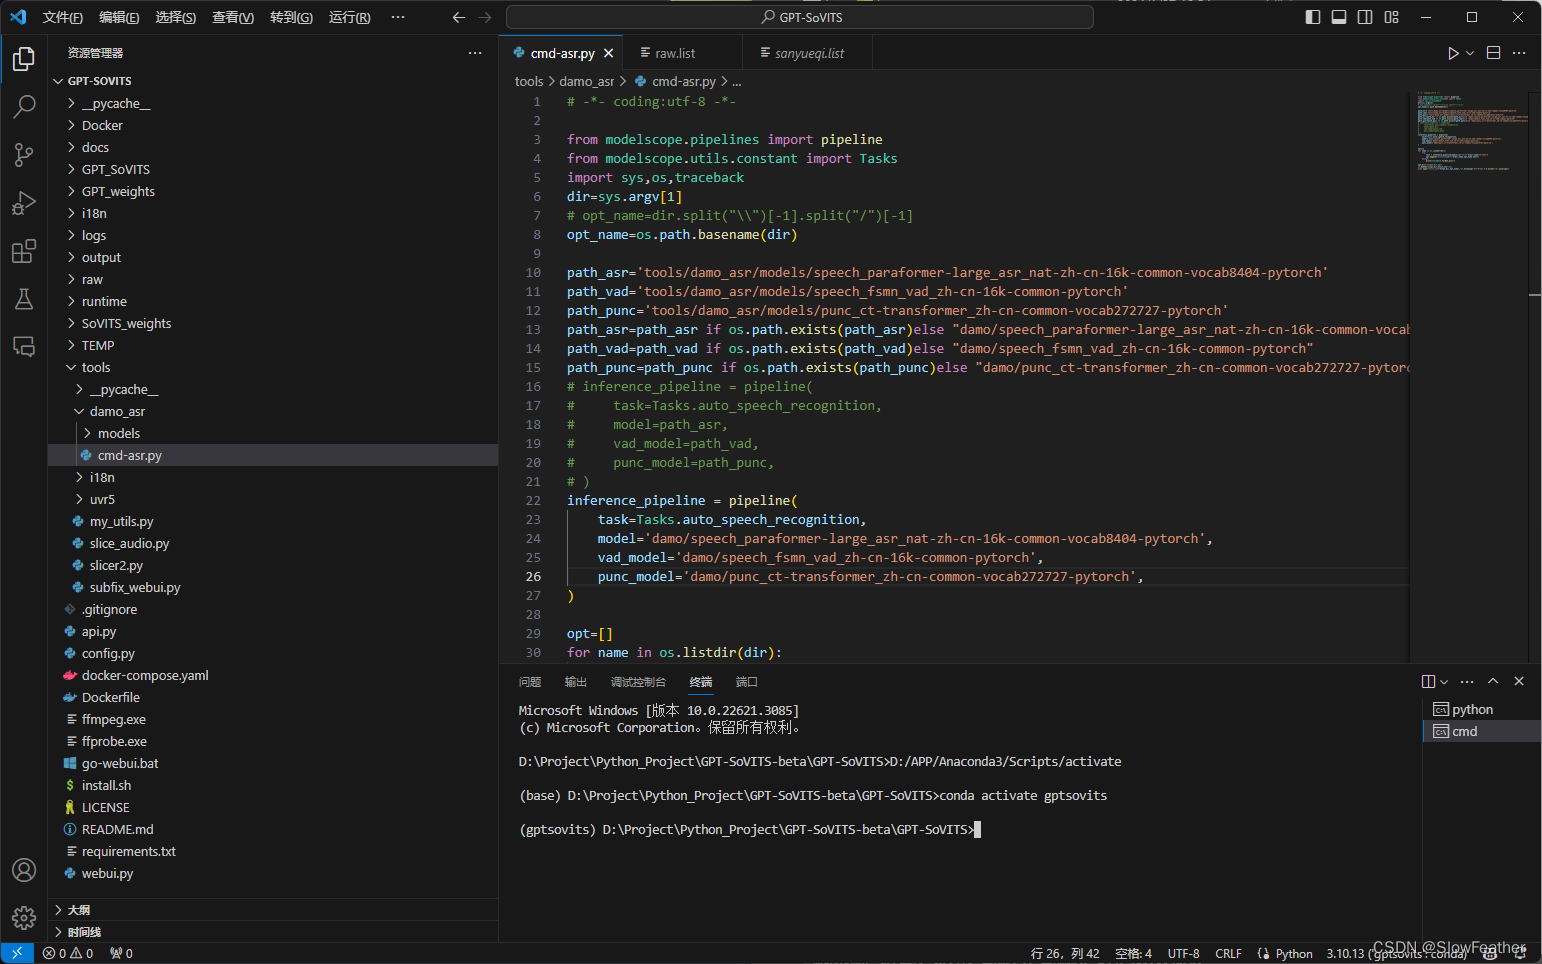Open Explorer panel more actions ellipsis
The image size is (1542, 964).
(475, 53)
